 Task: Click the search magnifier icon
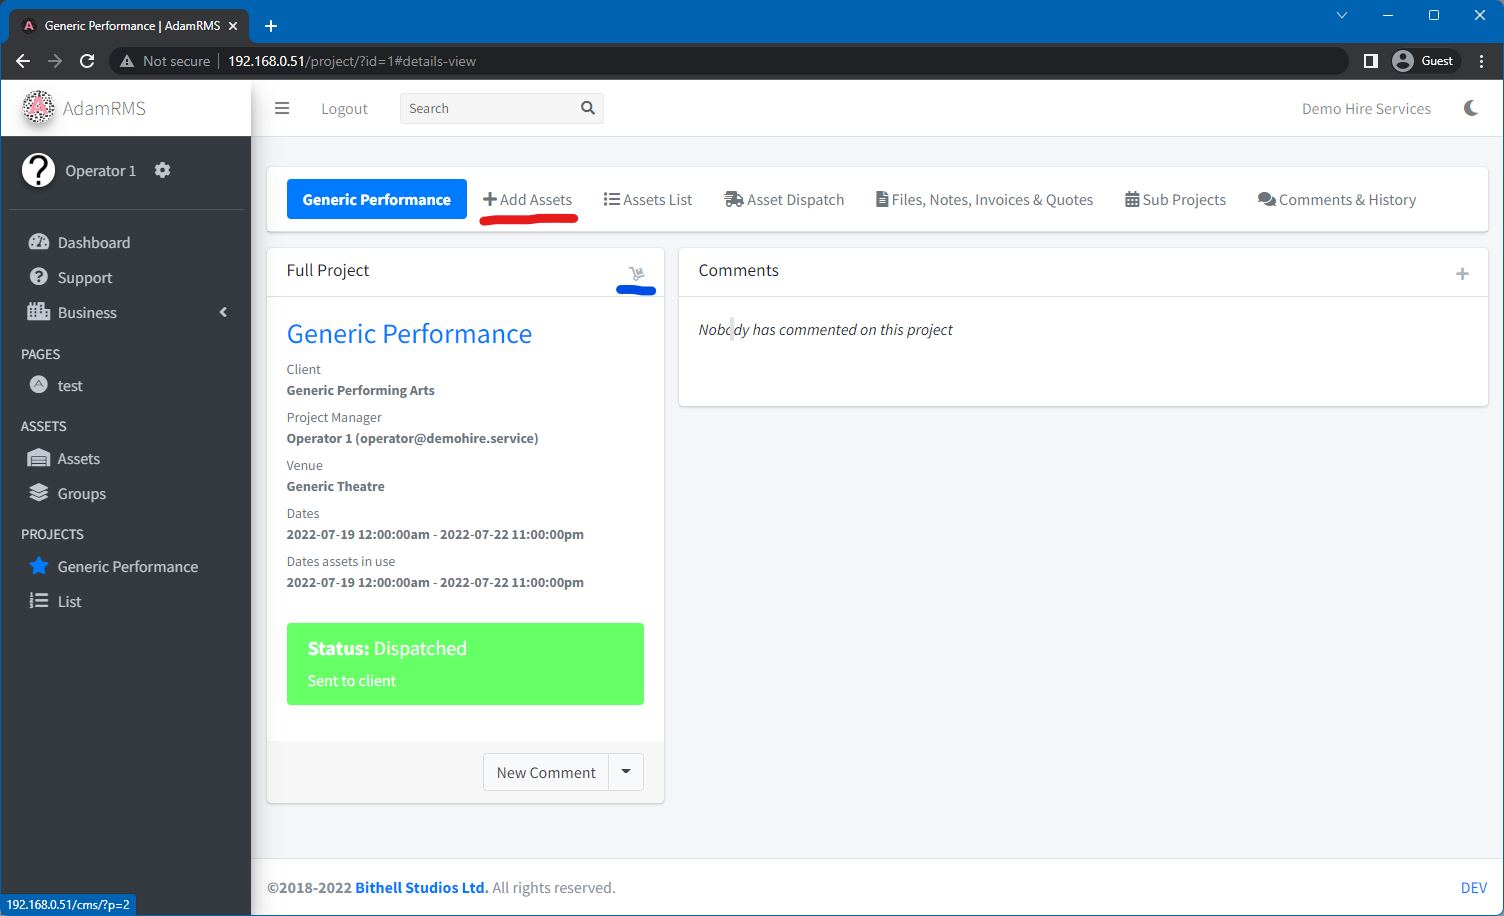point(587,108)
